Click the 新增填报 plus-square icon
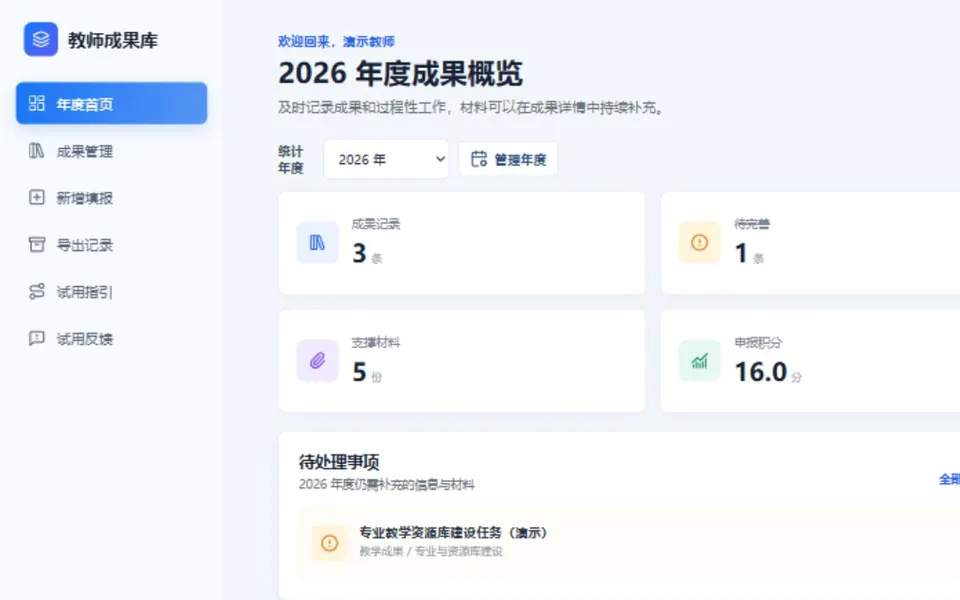 point(37,197)
